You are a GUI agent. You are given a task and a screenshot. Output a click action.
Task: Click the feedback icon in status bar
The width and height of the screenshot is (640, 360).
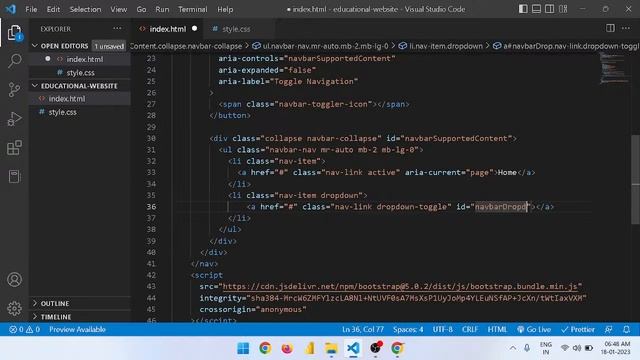tap(609, 329)
